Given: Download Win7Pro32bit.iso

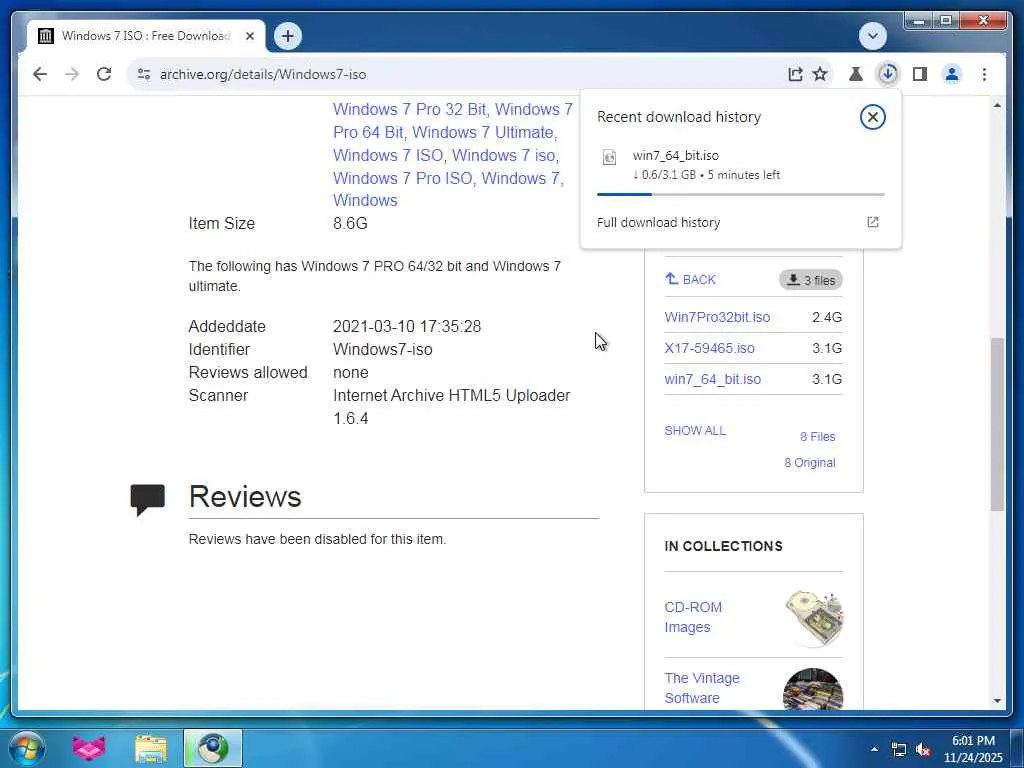Looking at the screenshot, I should coord(717,317).
